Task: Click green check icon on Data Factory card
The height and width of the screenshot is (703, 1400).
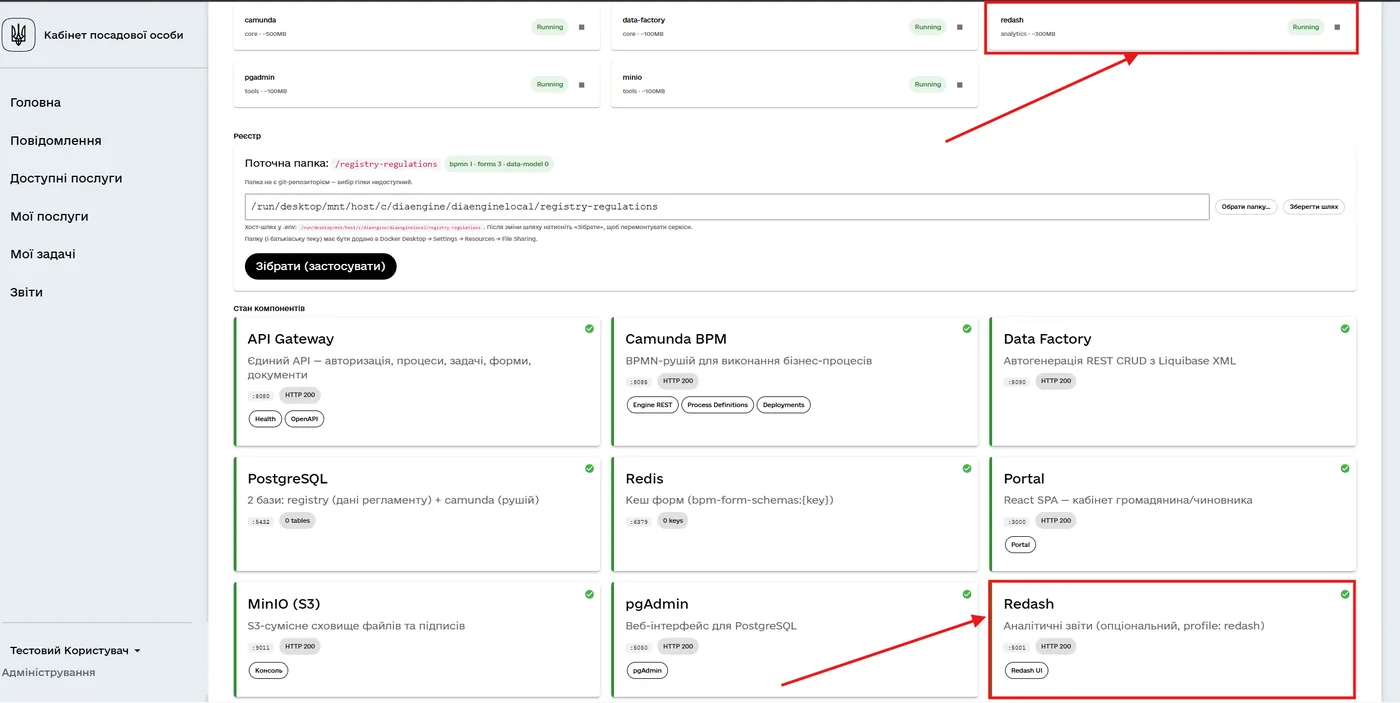Action: 1345,328
